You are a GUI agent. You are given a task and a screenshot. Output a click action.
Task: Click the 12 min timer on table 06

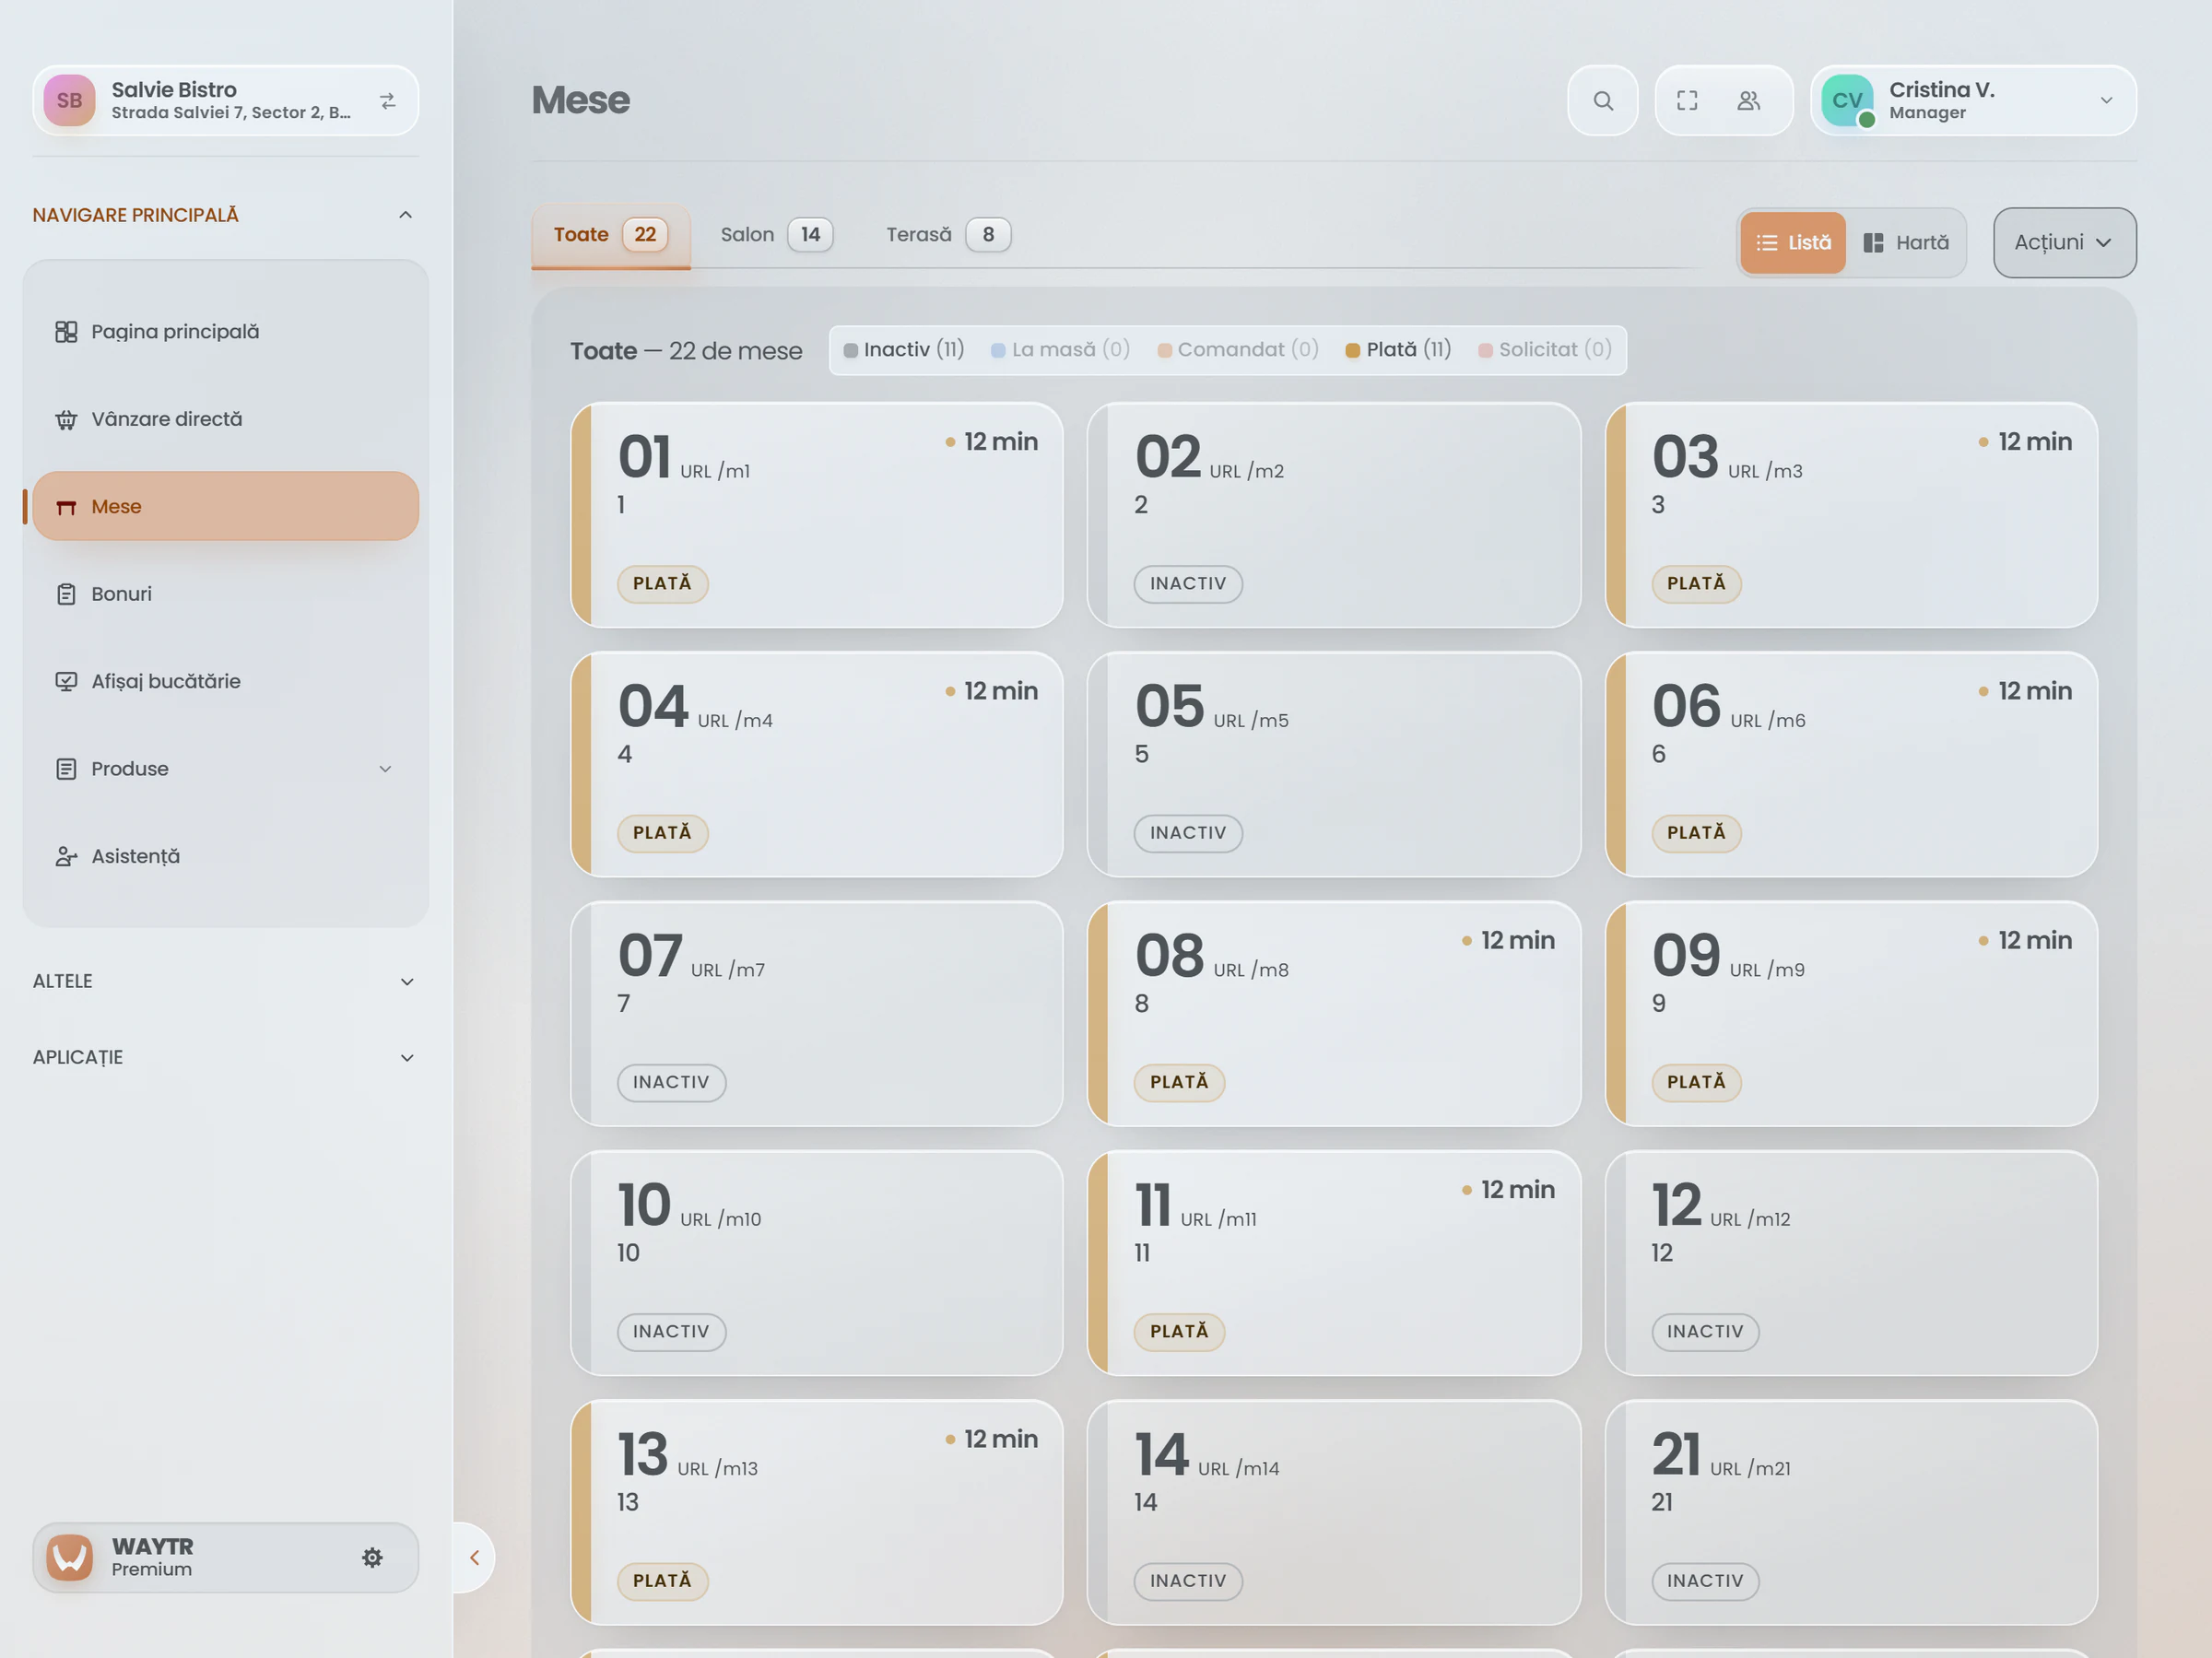click(x=2025, y=691)
